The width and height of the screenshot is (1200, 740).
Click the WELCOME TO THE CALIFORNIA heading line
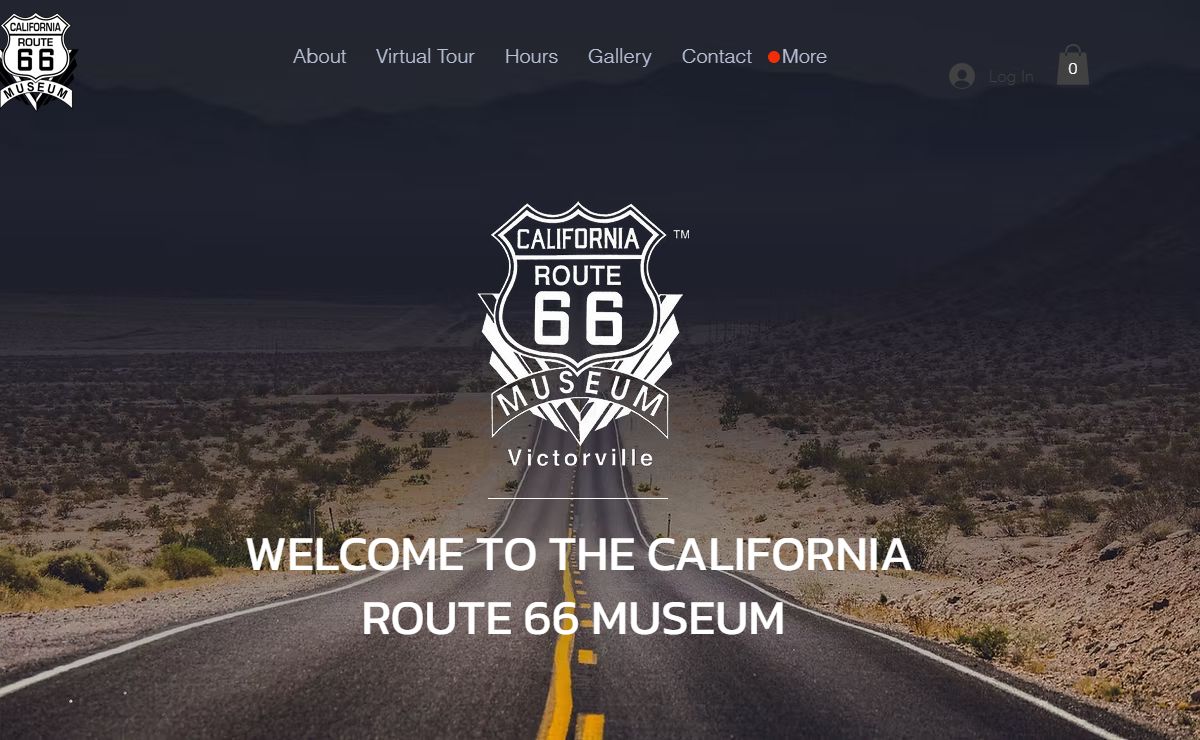(579, 554)
